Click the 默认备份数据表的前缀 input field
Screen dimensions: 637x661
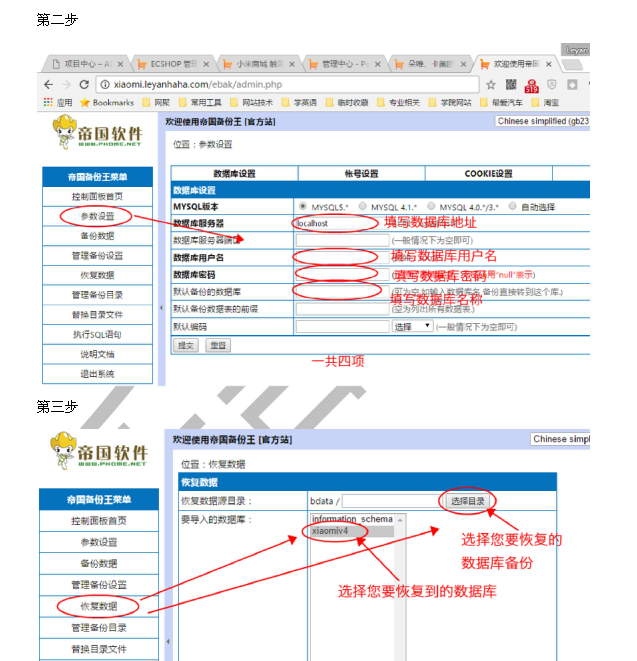(342, 309)
